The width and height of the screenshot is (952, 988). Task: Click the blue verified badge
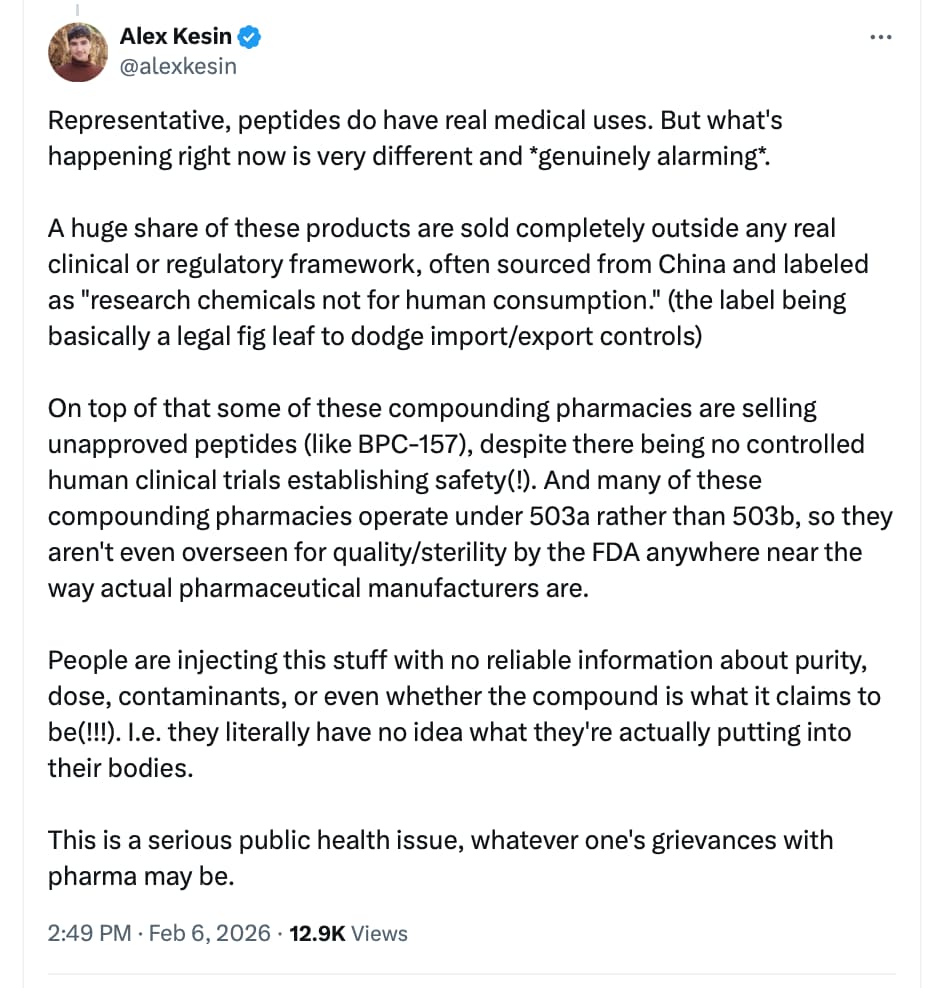pyautogui.click(x=250, y=38)
